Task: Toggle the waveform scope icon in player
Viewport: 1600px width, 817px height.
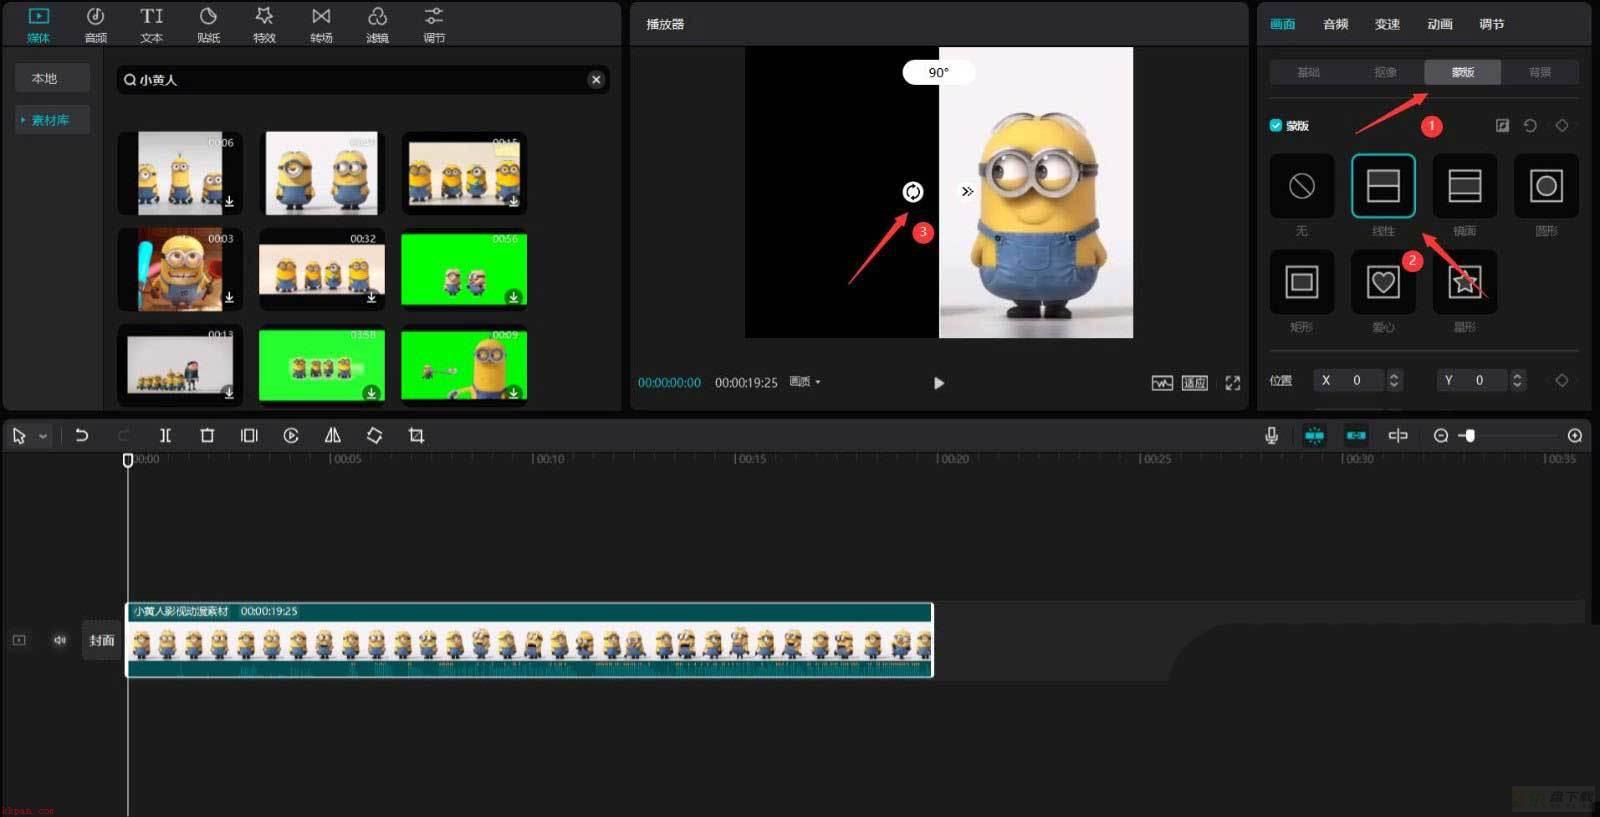Action: pyautogui.click(x=1162, y=383)
